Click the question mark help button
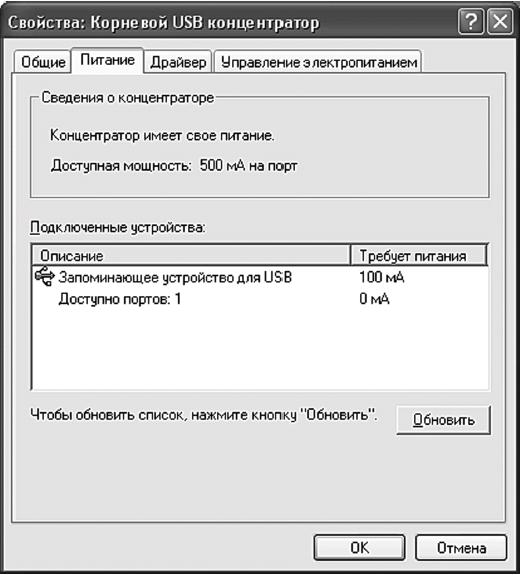This screenshot has width=520, height=575. click(470, 22)
